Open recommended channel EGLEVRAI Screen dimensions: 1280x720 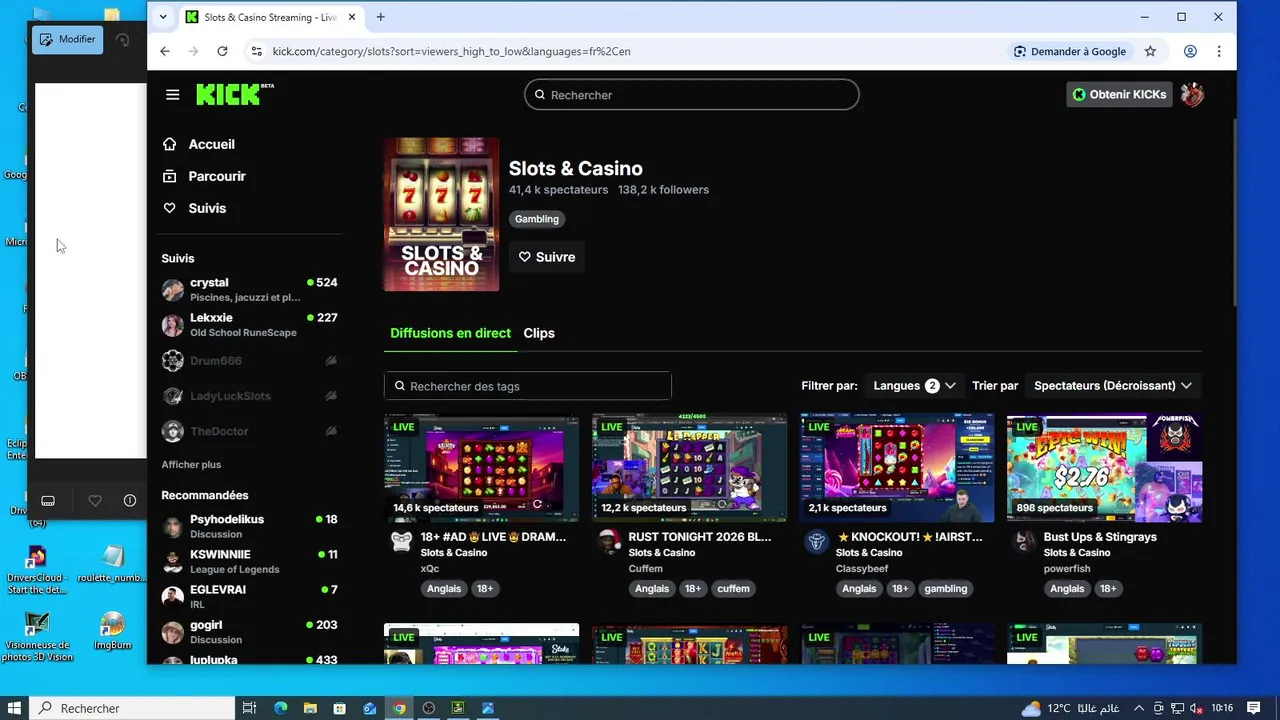pyautogui.click(x=250, y=597)
